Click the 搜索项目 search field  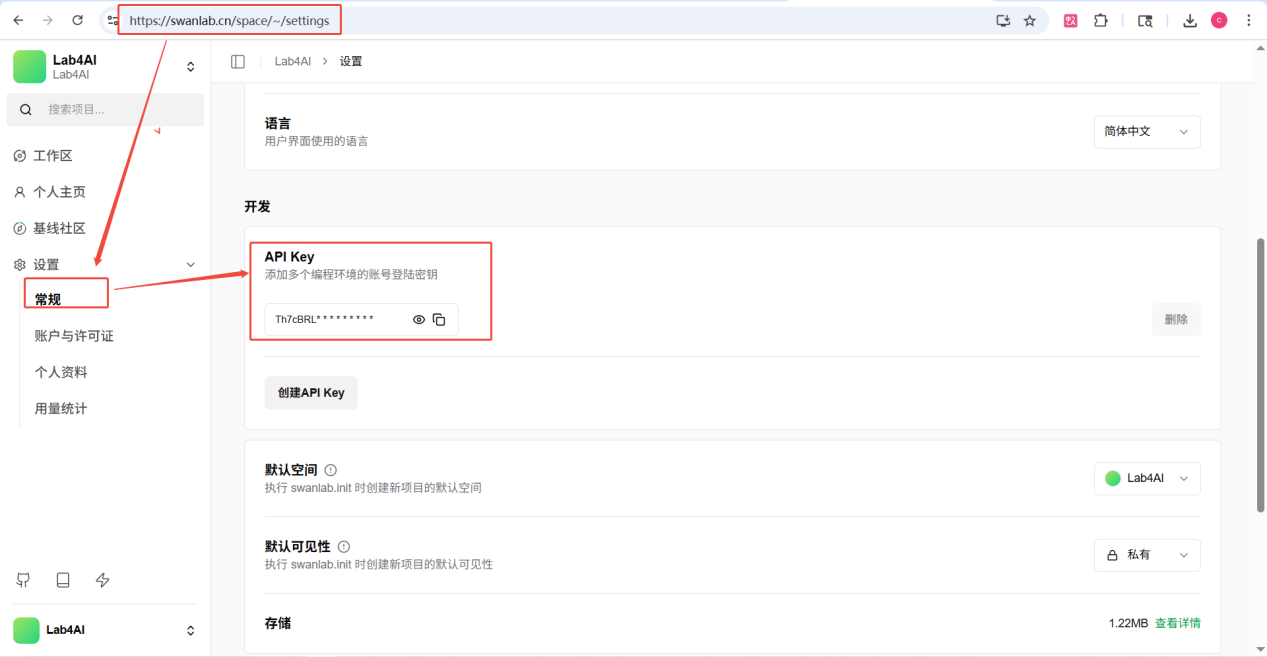click(x=105, y=110)
